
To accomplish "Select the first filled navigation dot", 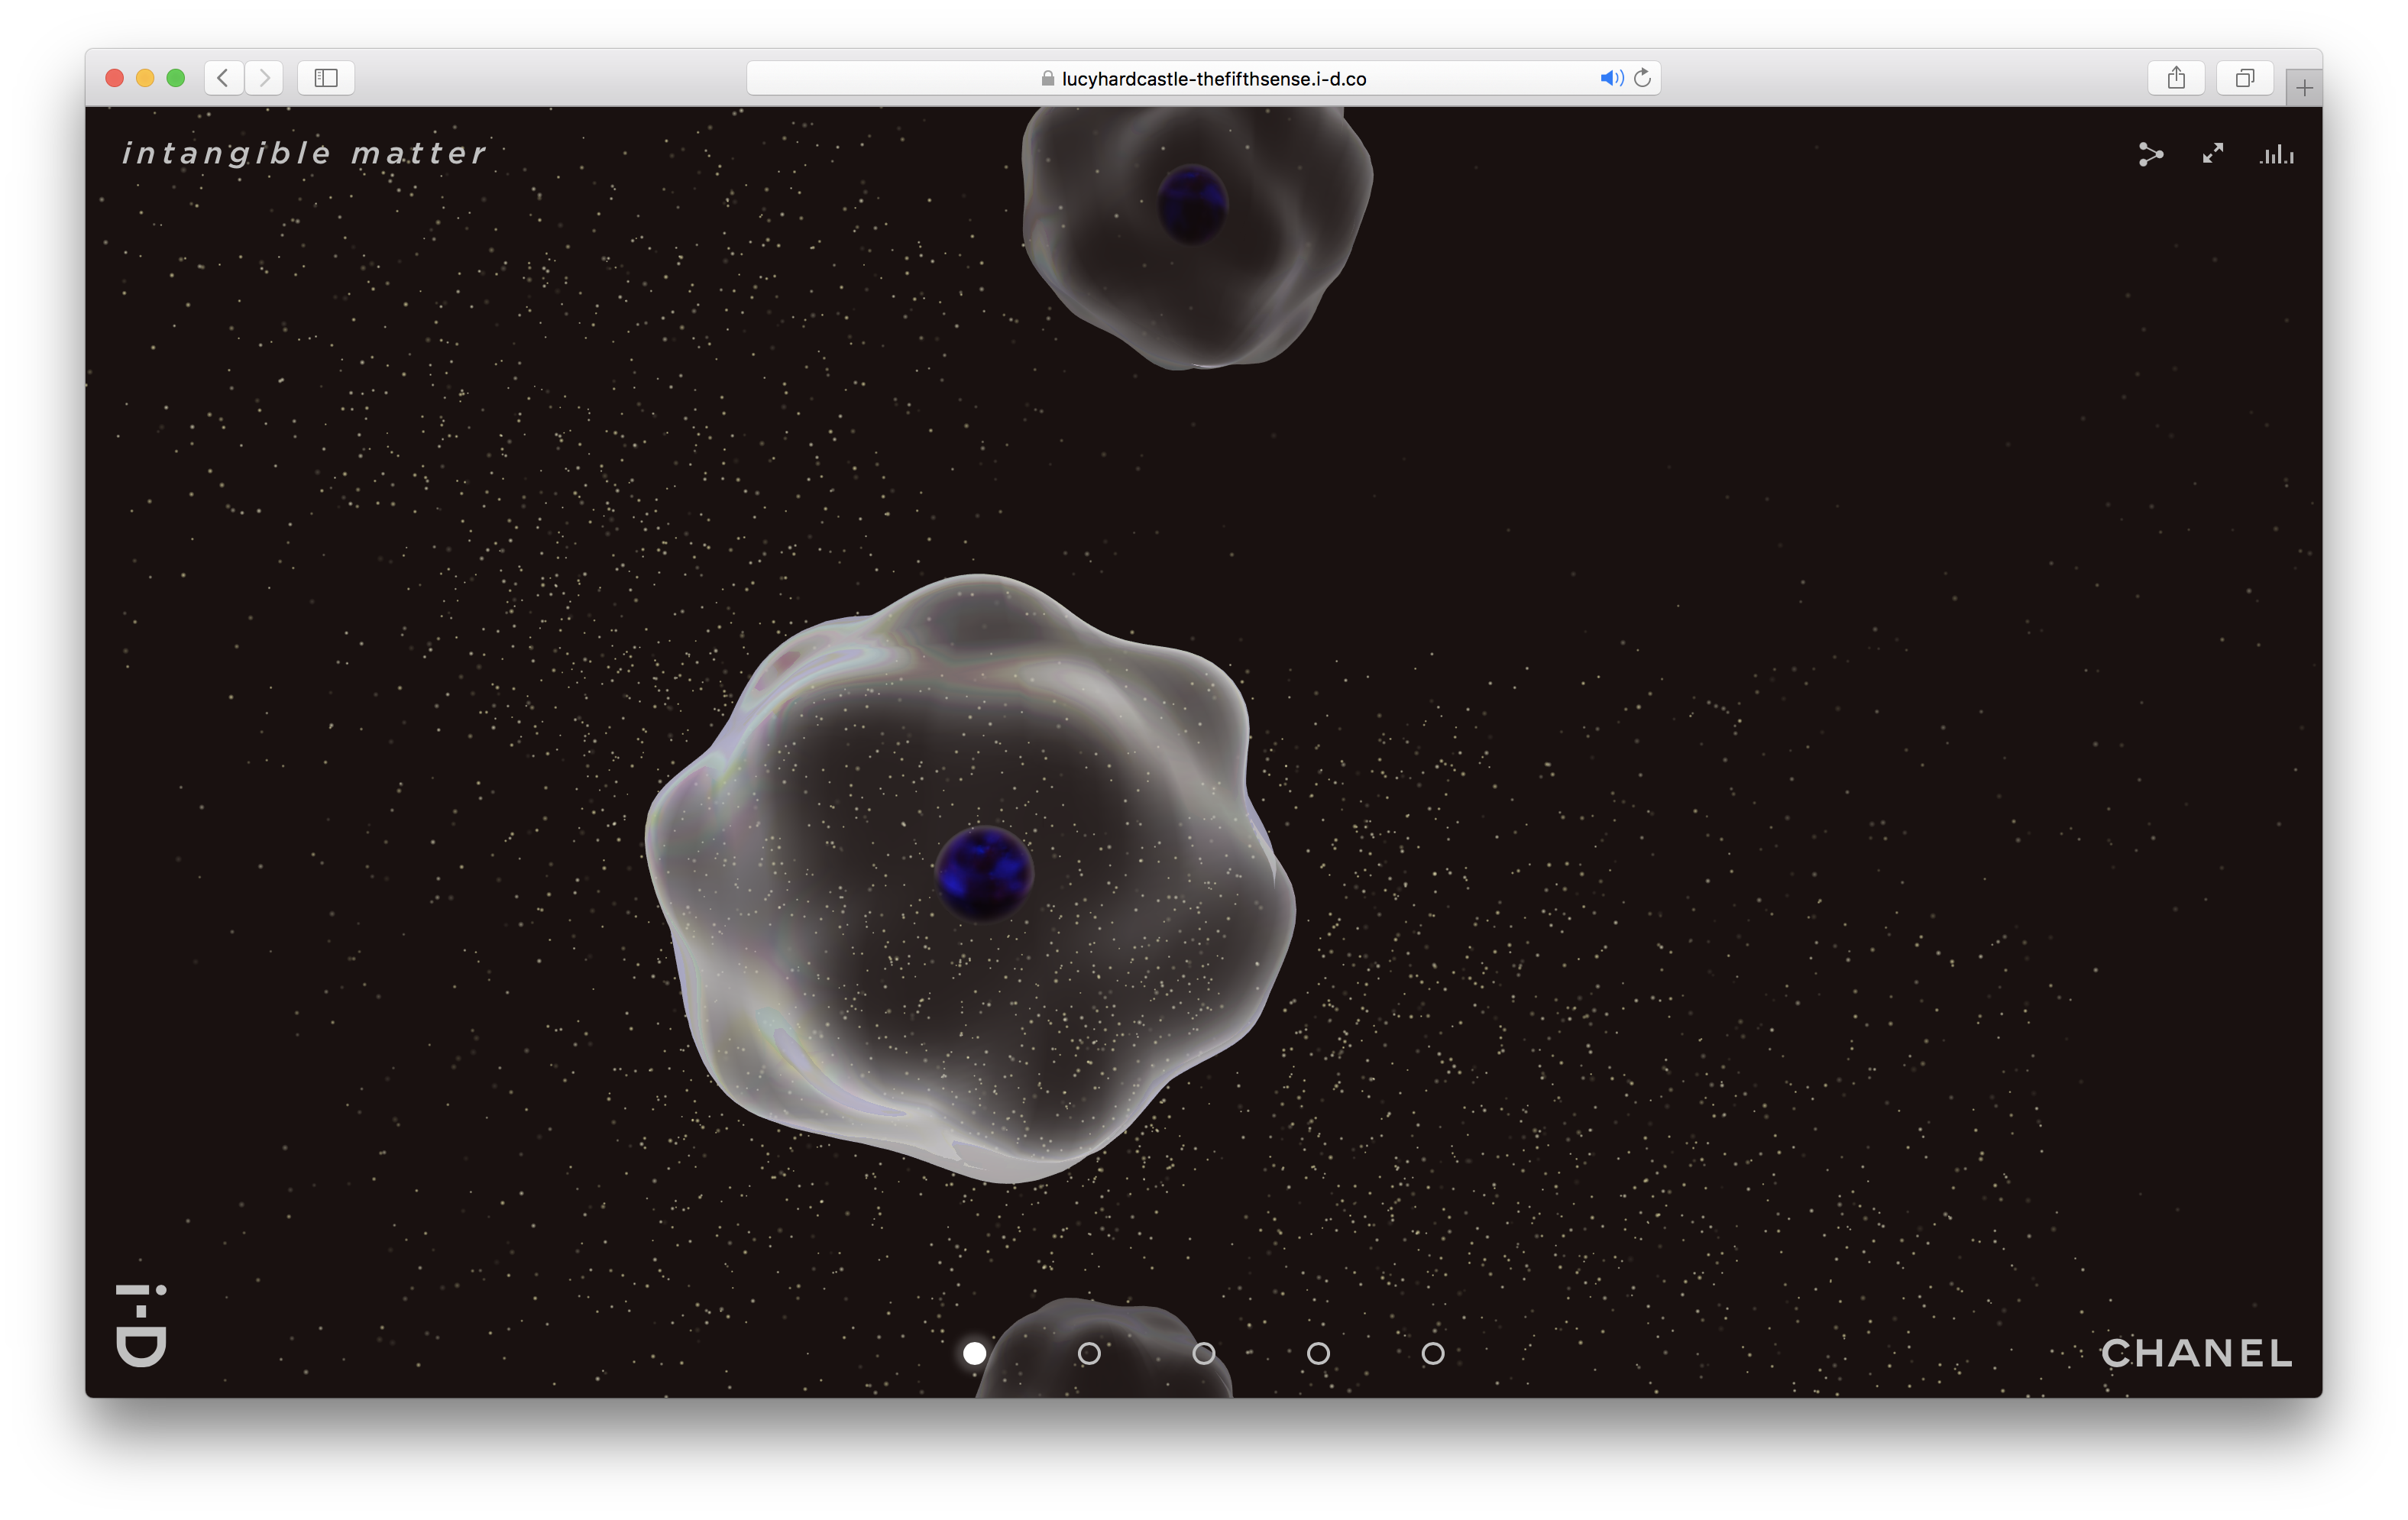I will click(x=974, y=1353).
